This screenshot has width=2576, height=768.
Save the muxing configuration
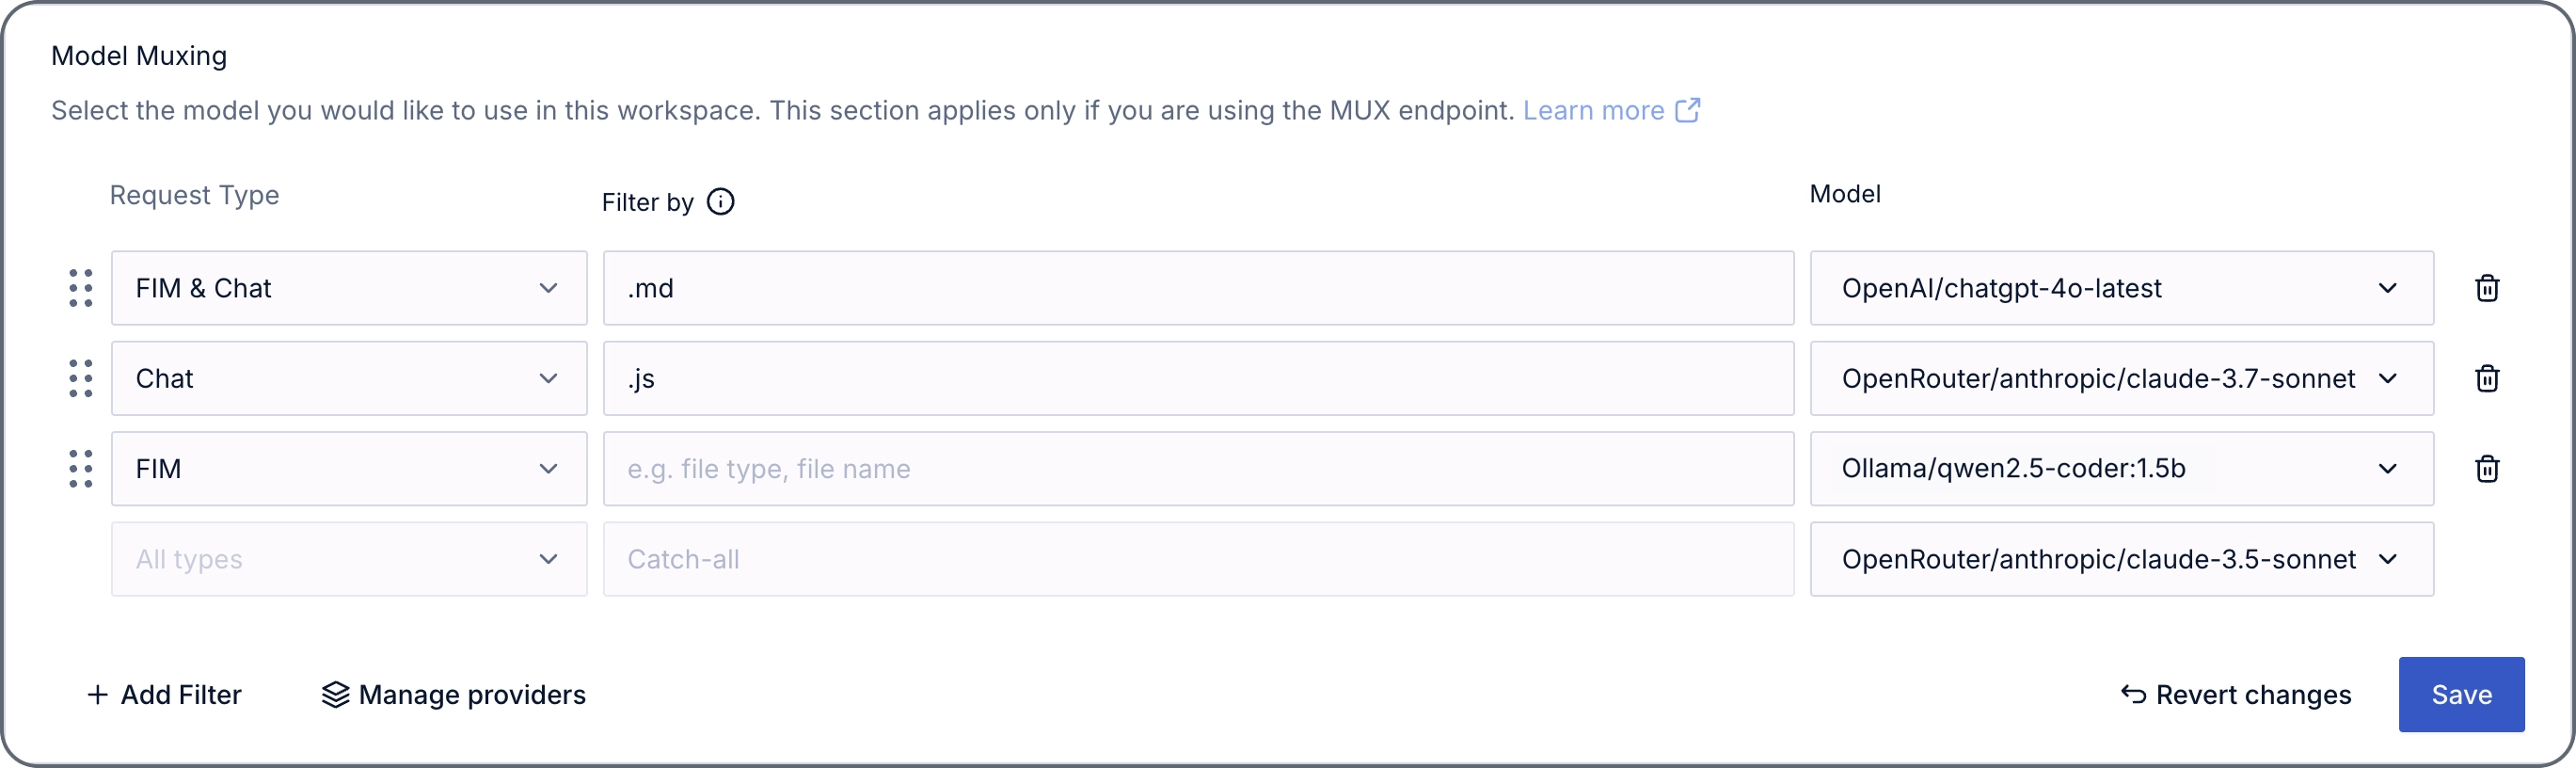[2461, 695]
